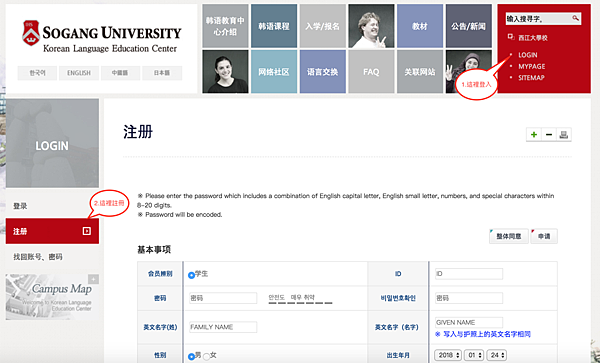Screen dimensions: 600x363
Task: Click the Sogang University logo
Action: (x=101, y=37)
